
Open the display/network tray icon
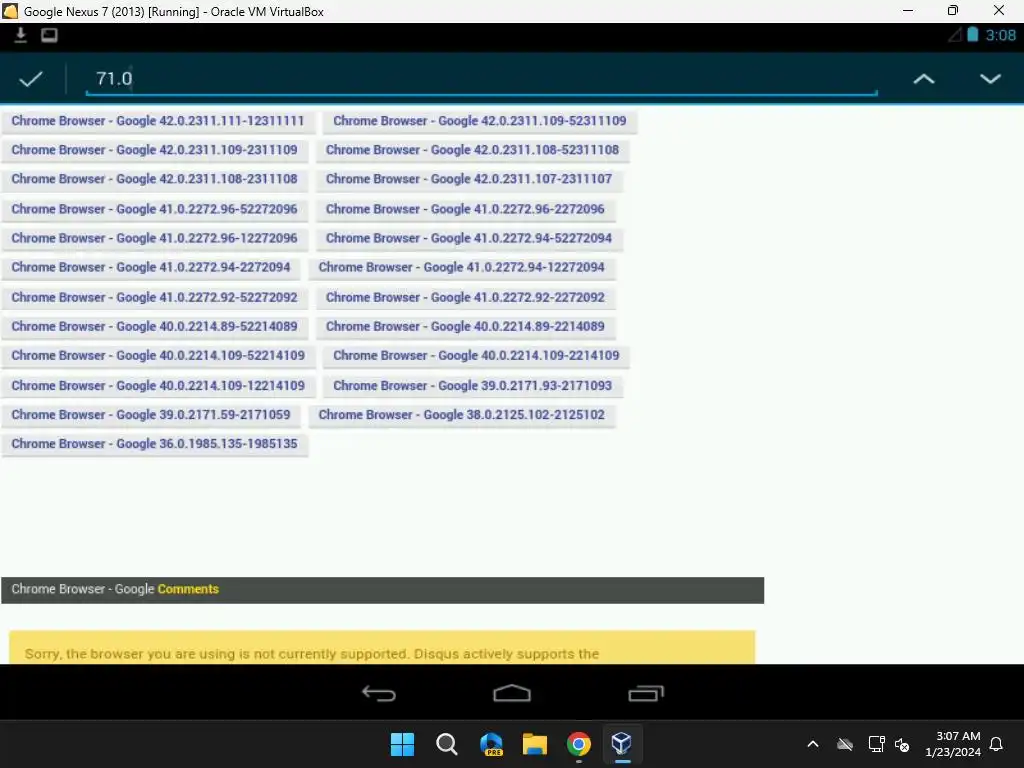(876, 744)
